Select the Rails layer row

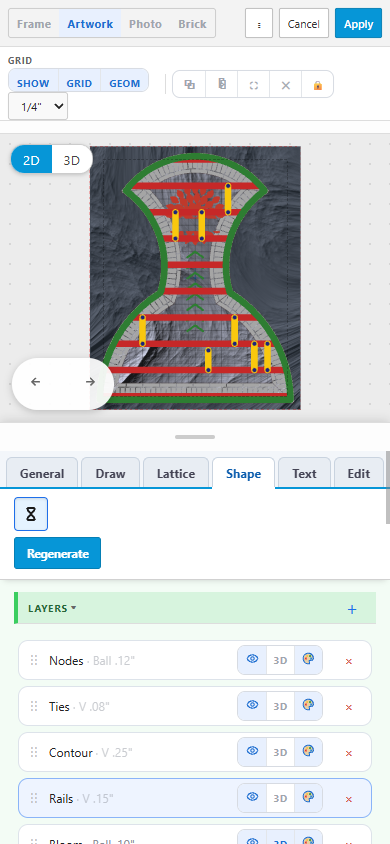click(195, 798)
